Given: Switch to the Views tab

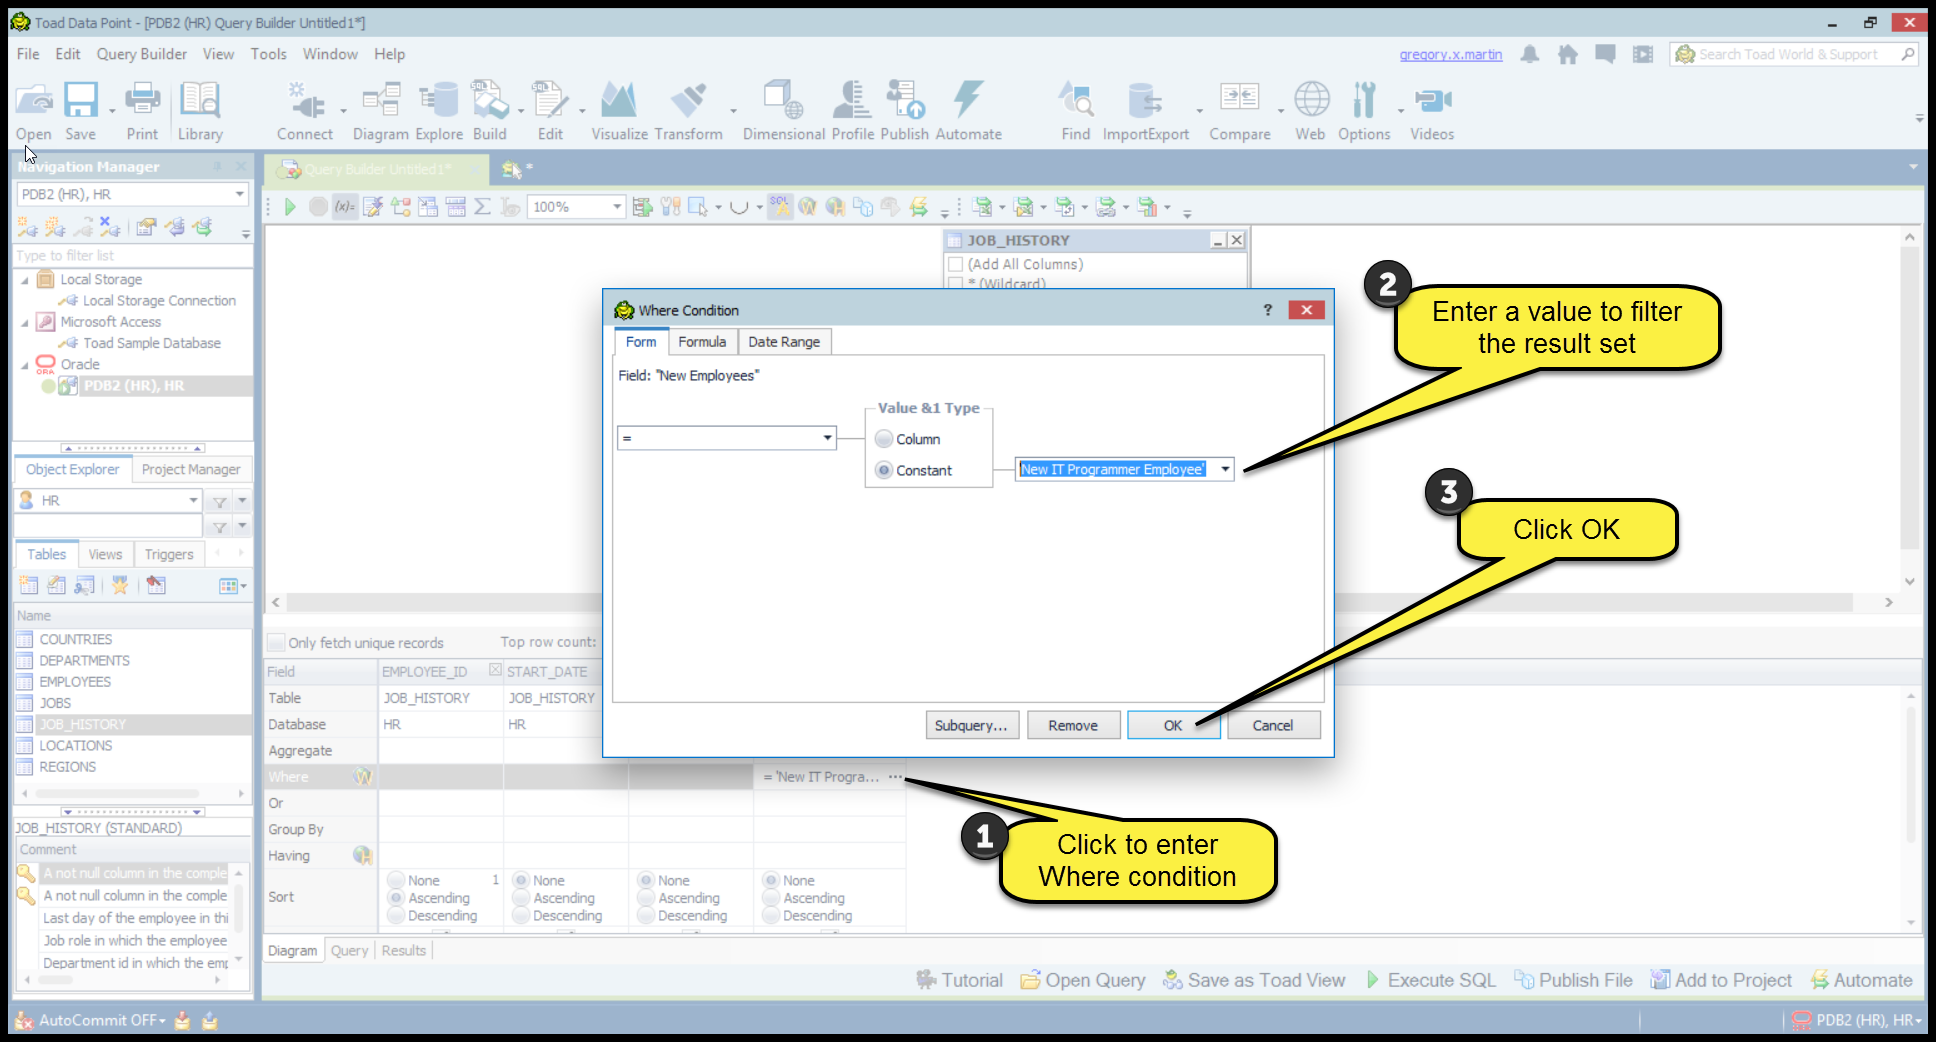Looking at the screenshot, I should pyautogui.click(x=105, y=554).
